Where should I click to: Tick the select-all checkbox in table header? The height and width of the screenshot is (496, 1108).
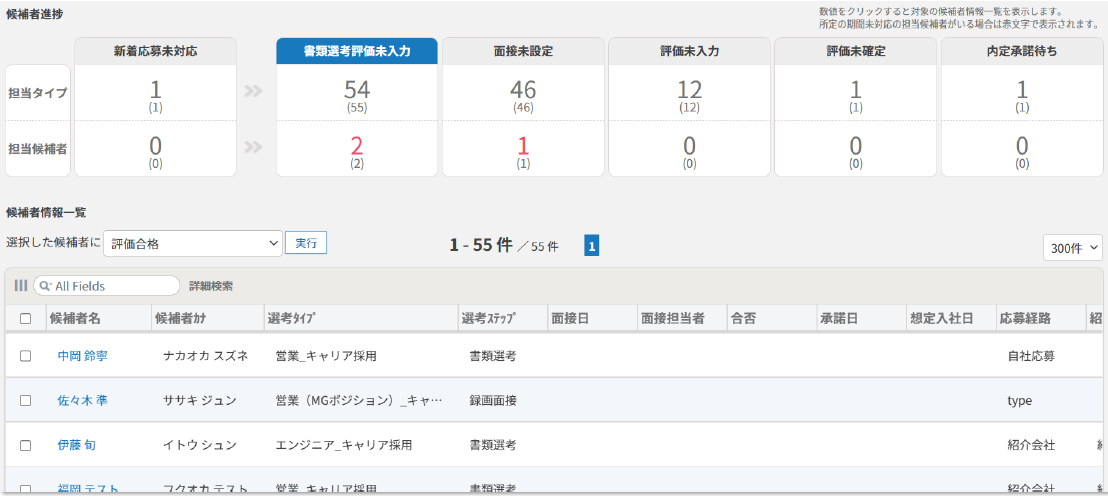[26, 318]
